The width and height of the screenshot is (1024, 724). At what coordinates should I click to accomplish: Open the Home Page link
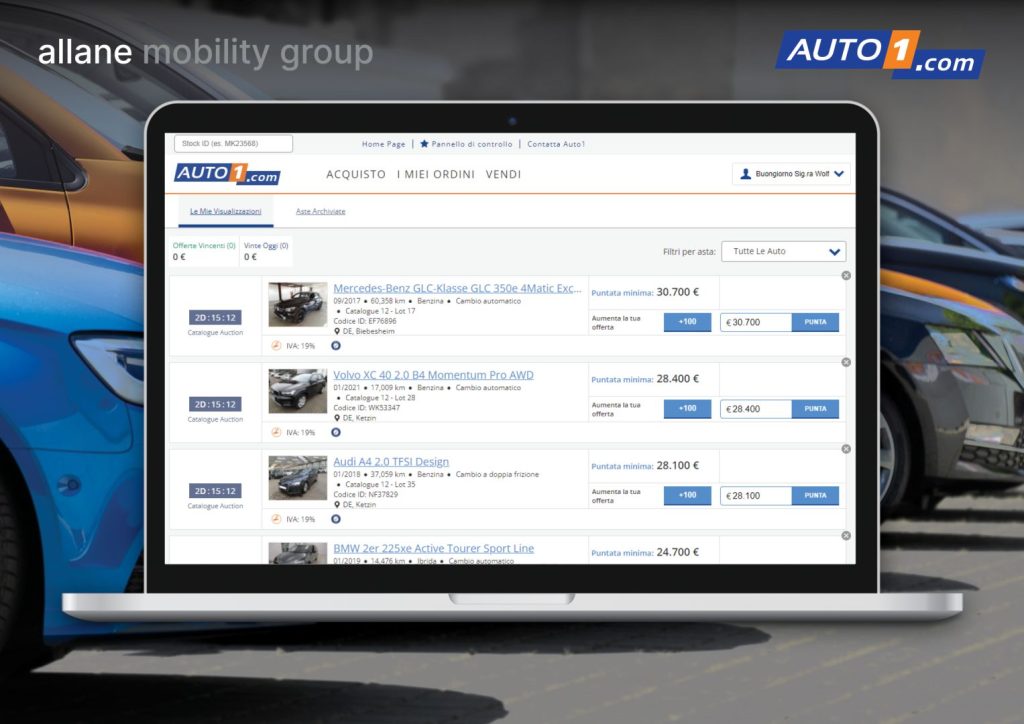pos(383,144)
